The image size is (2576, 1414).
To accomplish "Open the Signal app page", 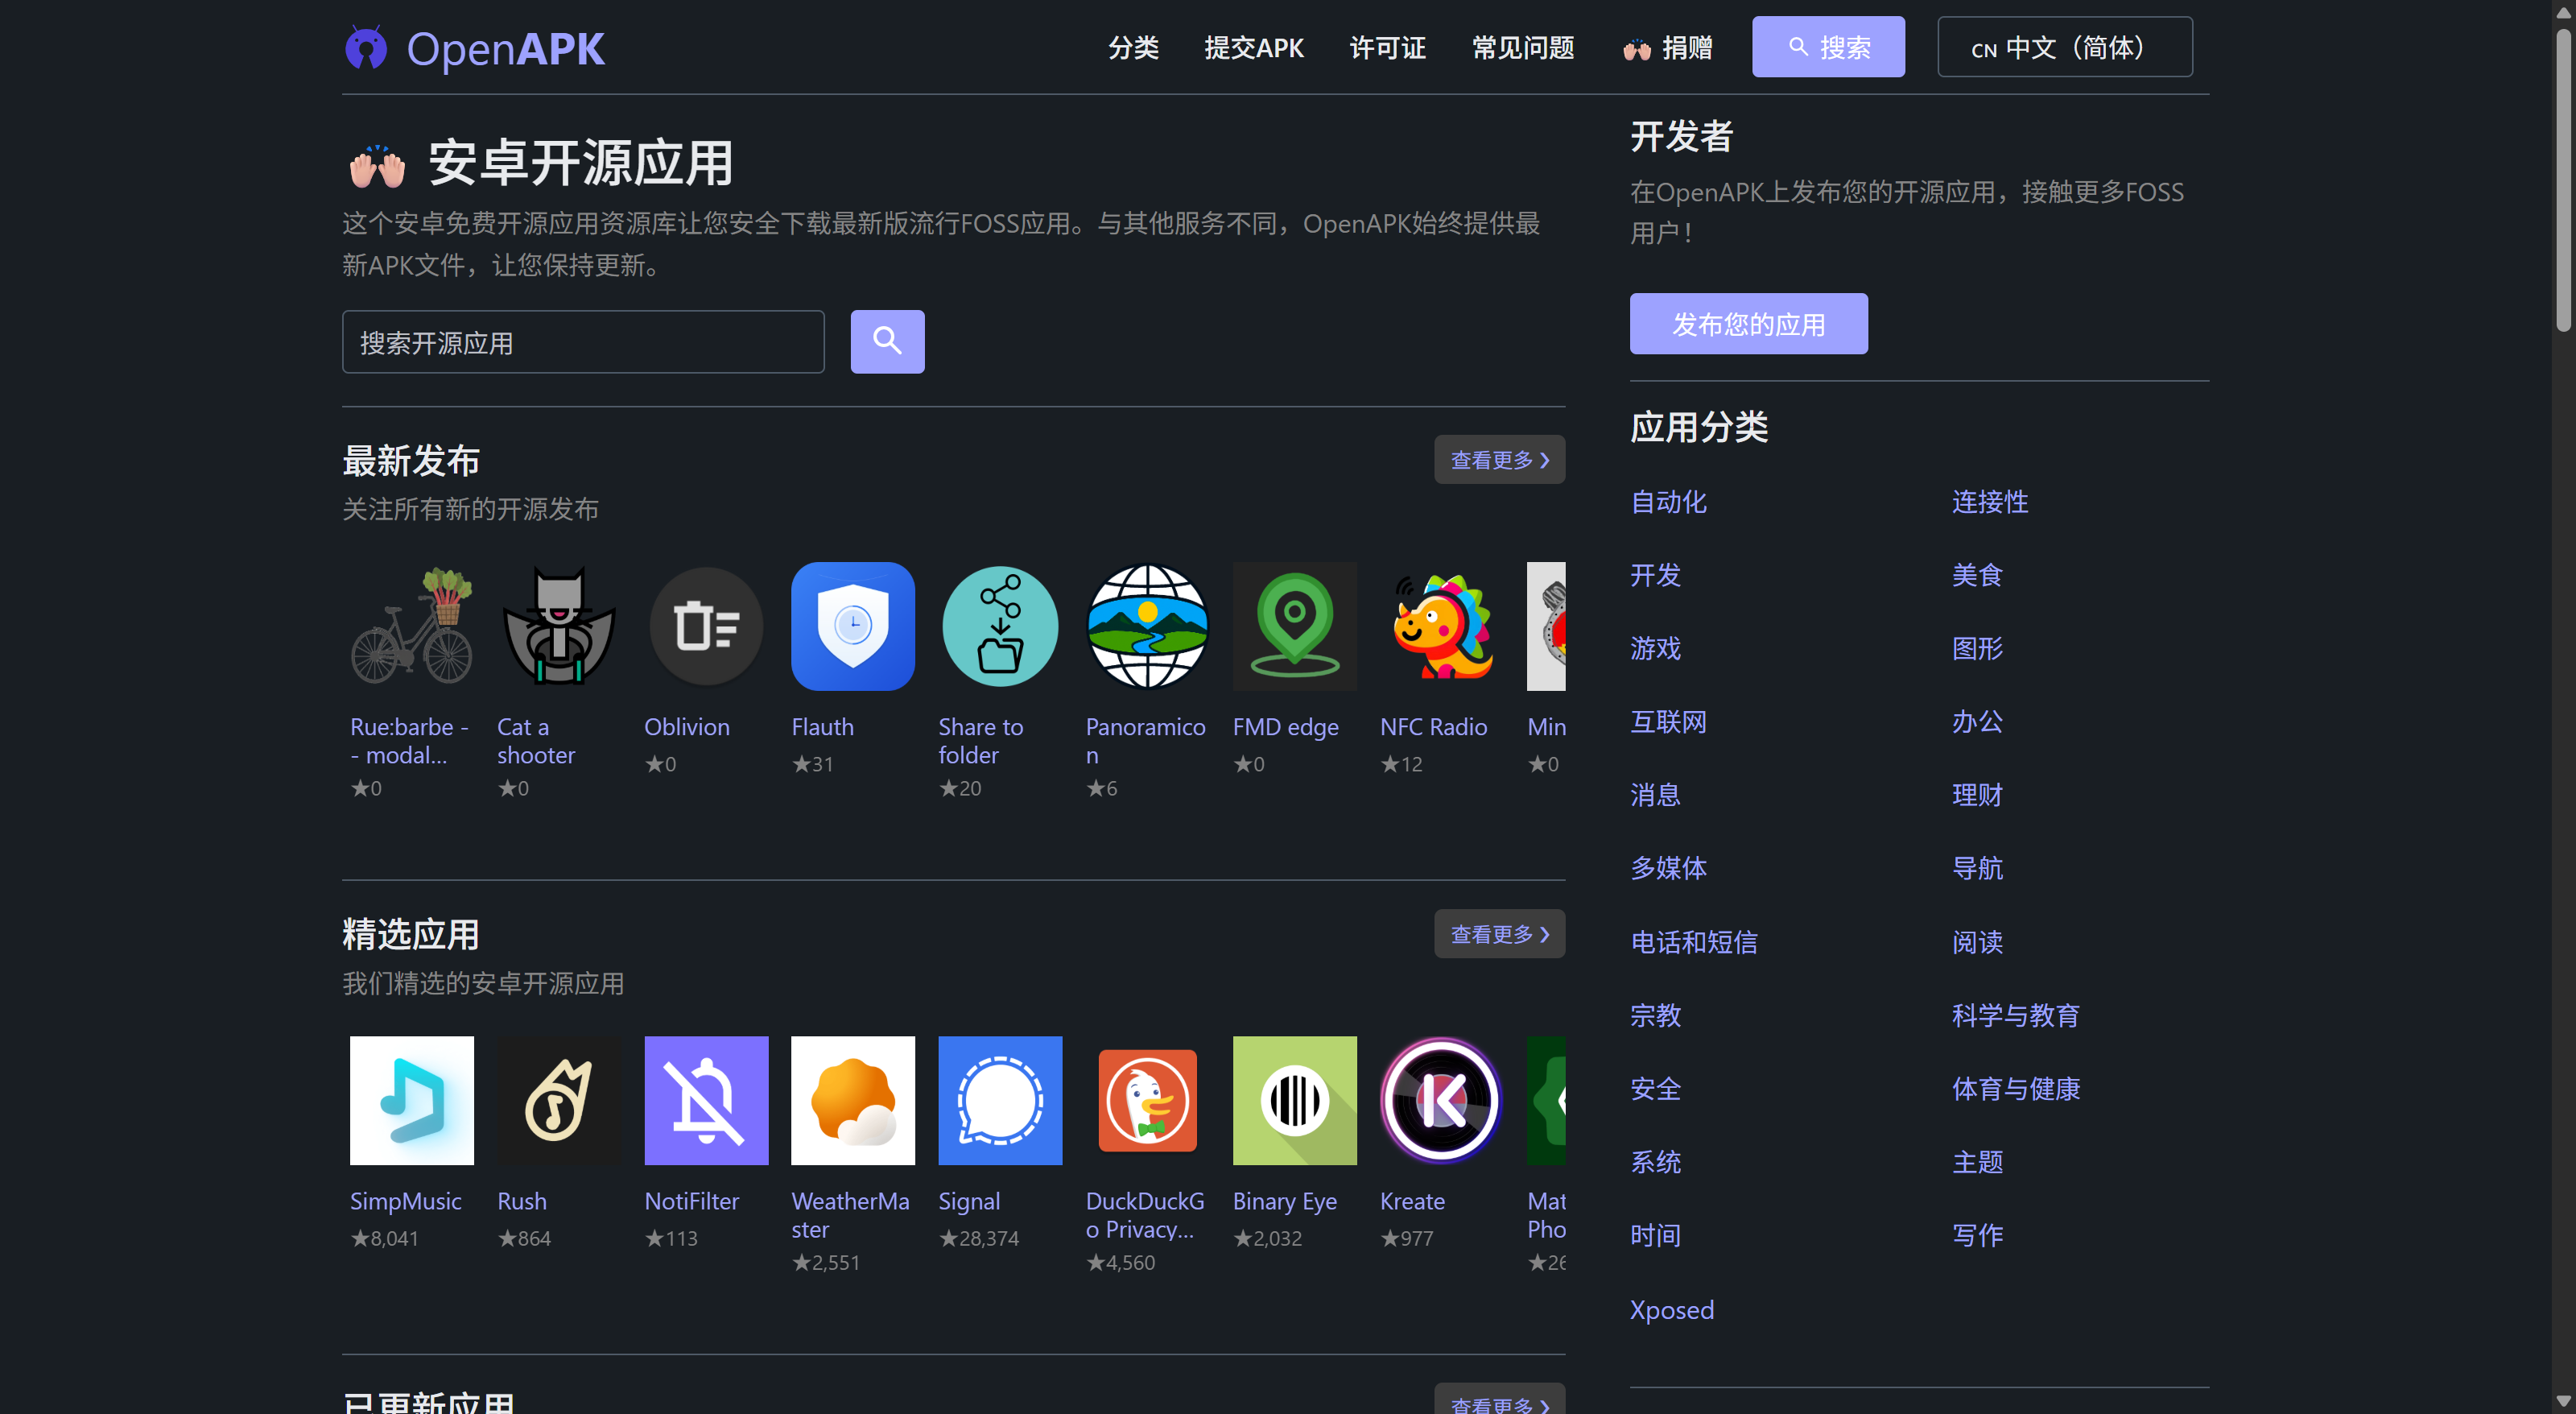I will 999,1100.
